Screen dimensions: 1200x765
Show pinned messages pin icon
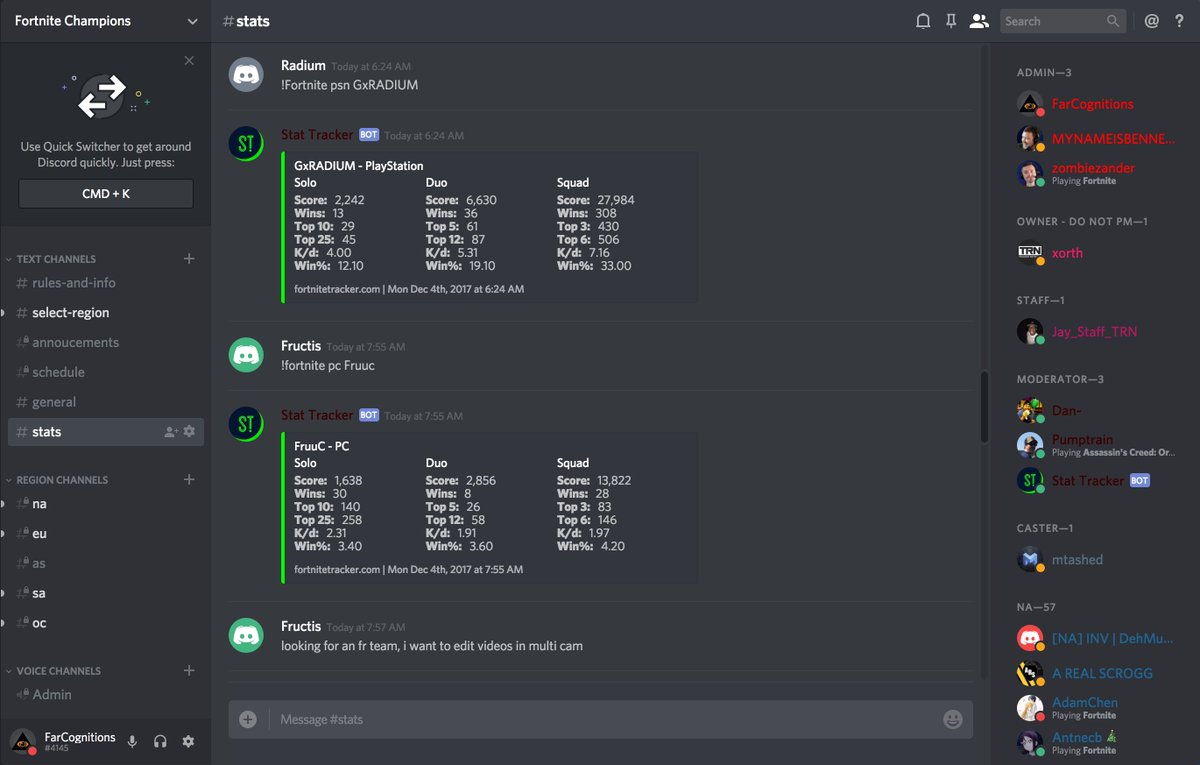pyautogui.click(x=951, y=21)
